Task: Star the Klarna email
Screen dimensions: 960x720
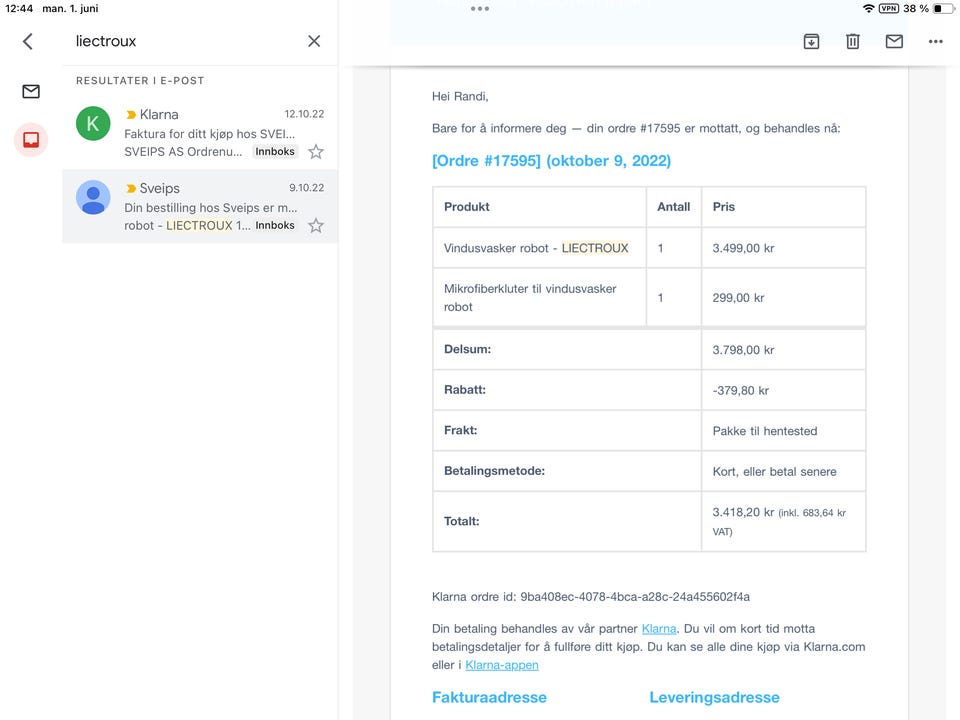Action: (316, 152)
